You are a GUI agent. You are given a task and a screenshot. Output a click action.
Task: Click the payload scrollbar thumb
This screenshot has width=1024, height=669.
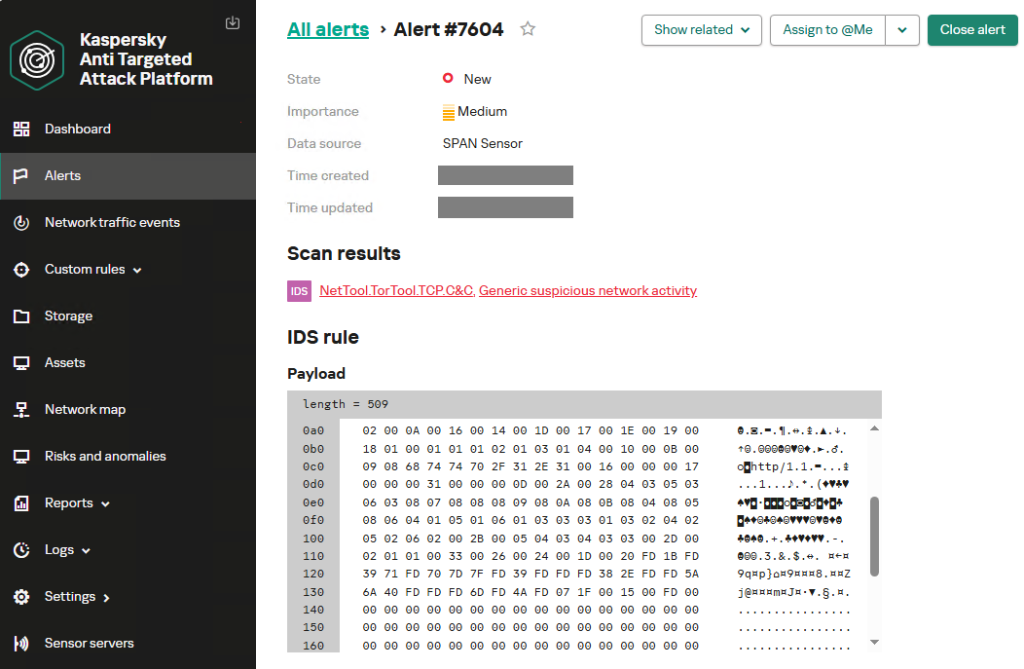pos(874,536)
